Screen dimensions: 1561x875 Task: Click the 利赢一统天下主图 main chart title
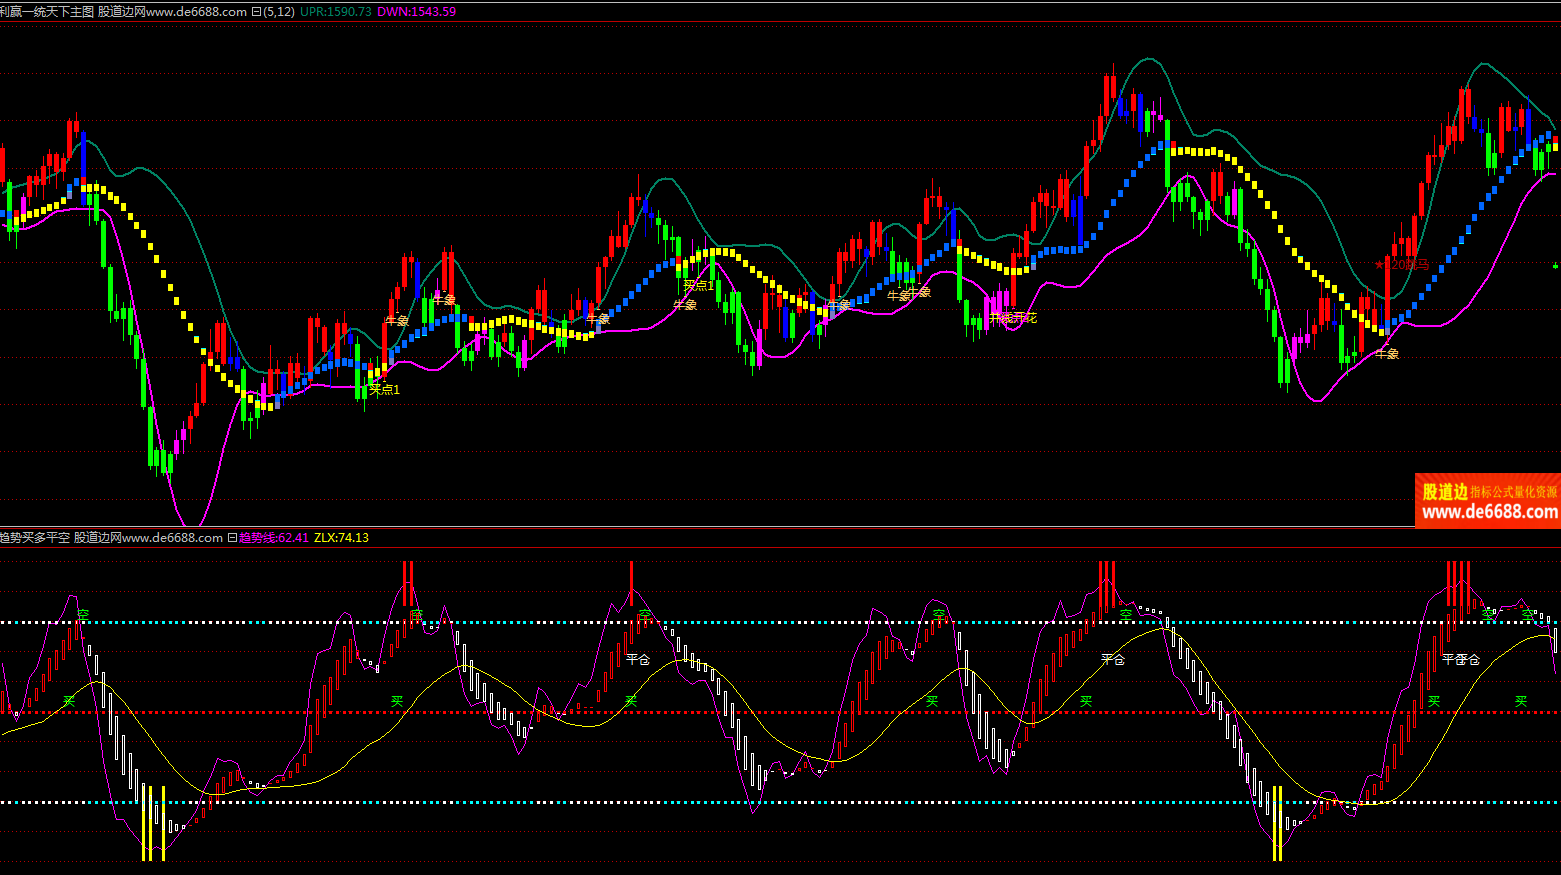47,12
